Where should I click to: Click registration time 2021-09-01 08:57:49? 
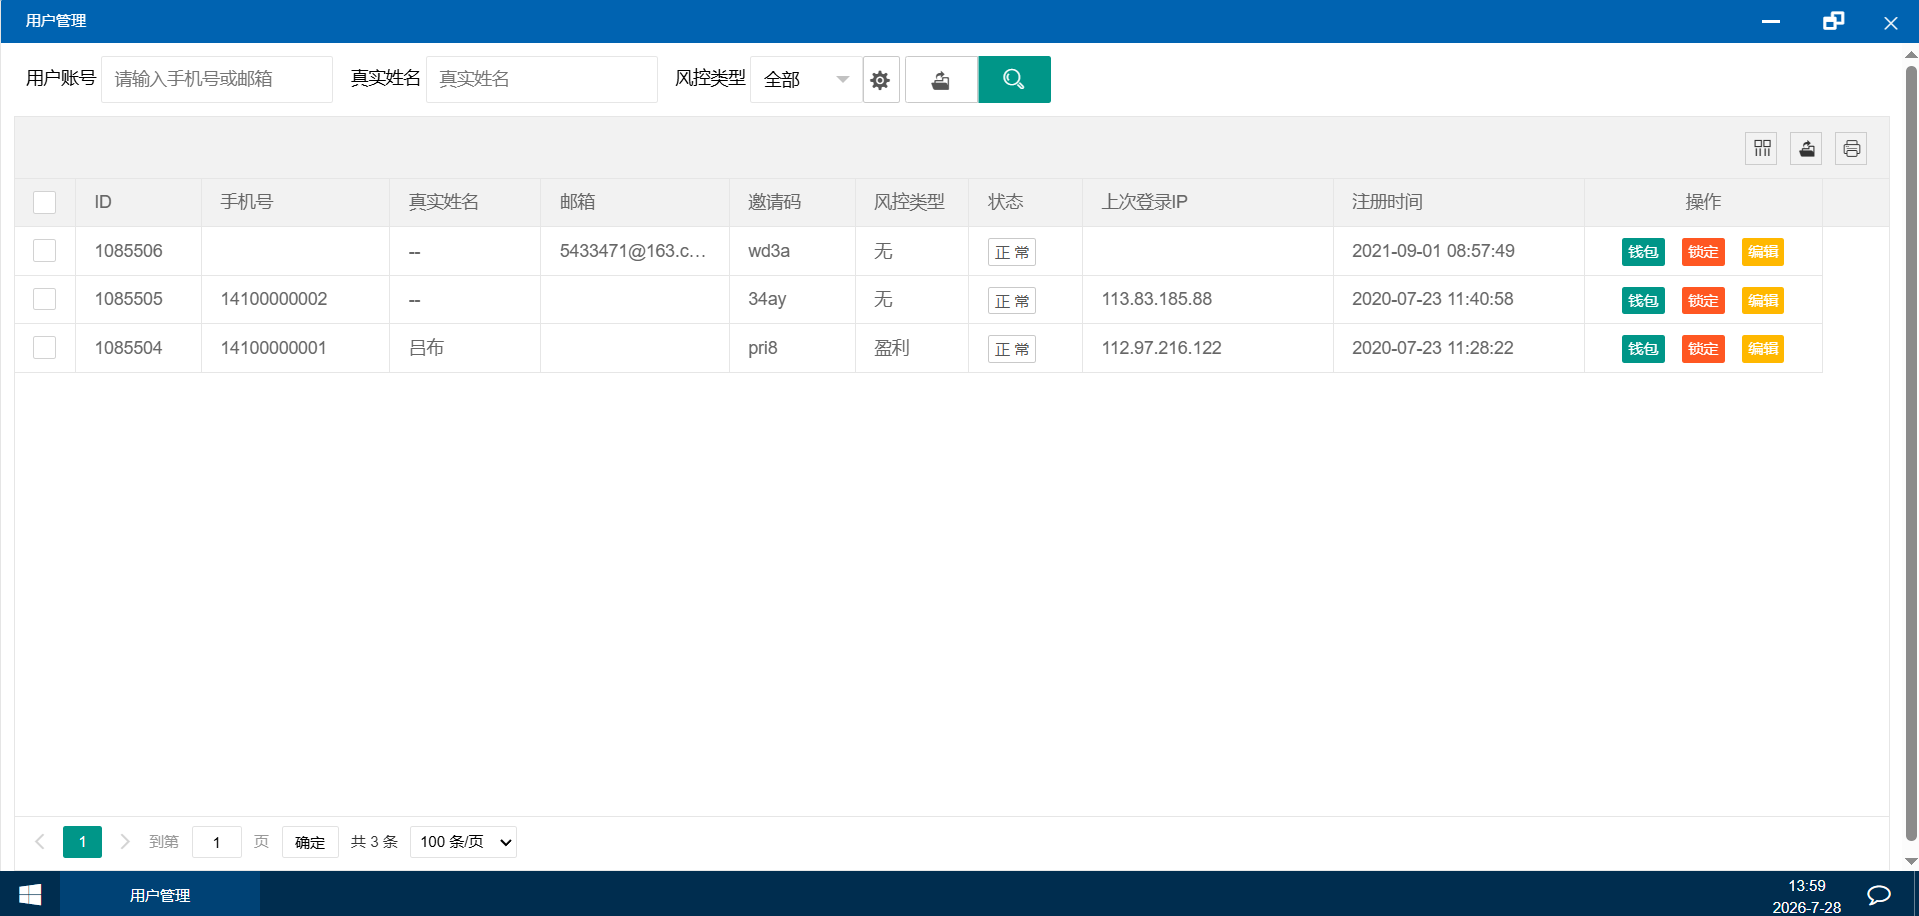(1433, 251)
